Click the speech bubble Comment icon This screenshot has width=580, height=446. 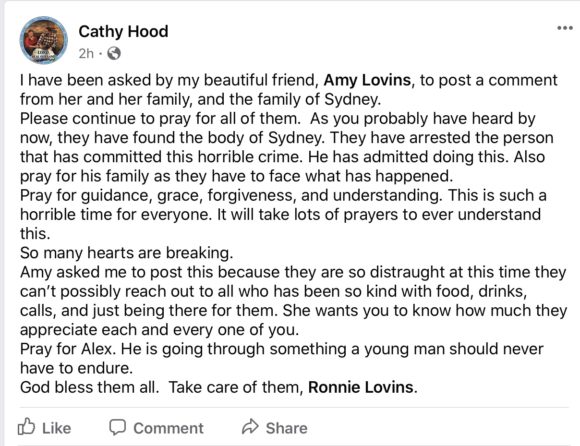click(117, 427)
